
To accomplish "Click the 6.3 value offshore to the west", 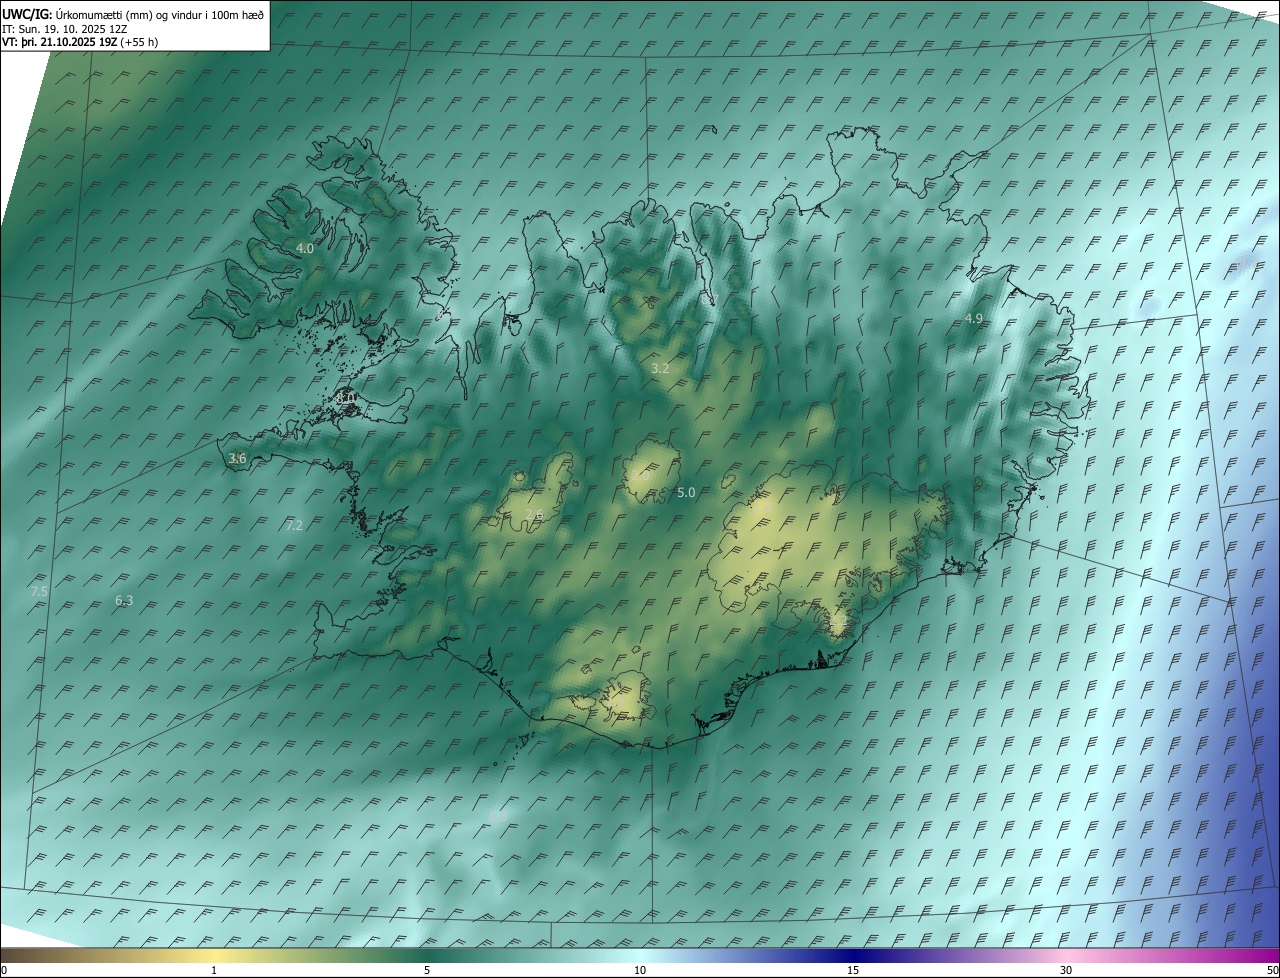I will tap(124, 600).
